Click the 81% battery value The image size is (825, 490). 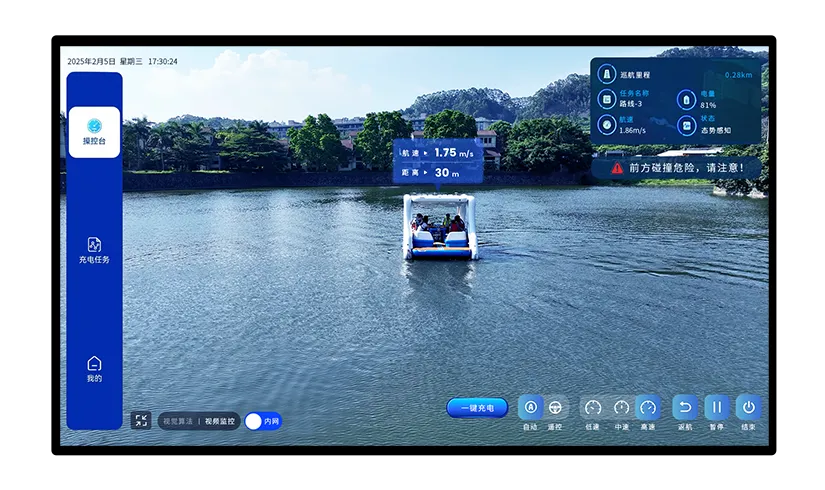click(708, 105)
